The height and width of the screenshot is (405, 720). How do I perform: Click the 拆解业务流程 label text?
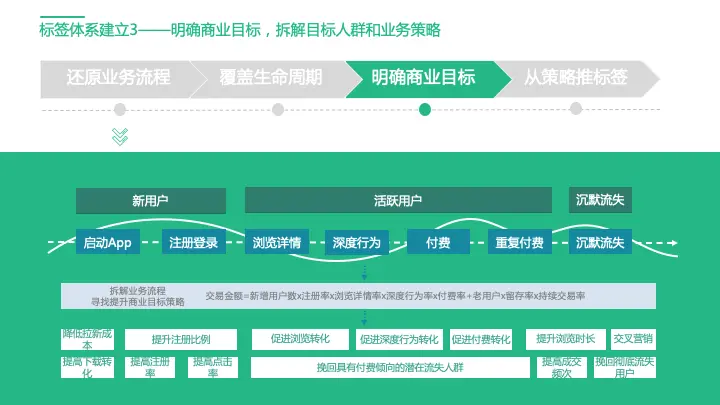coord(138,291)
